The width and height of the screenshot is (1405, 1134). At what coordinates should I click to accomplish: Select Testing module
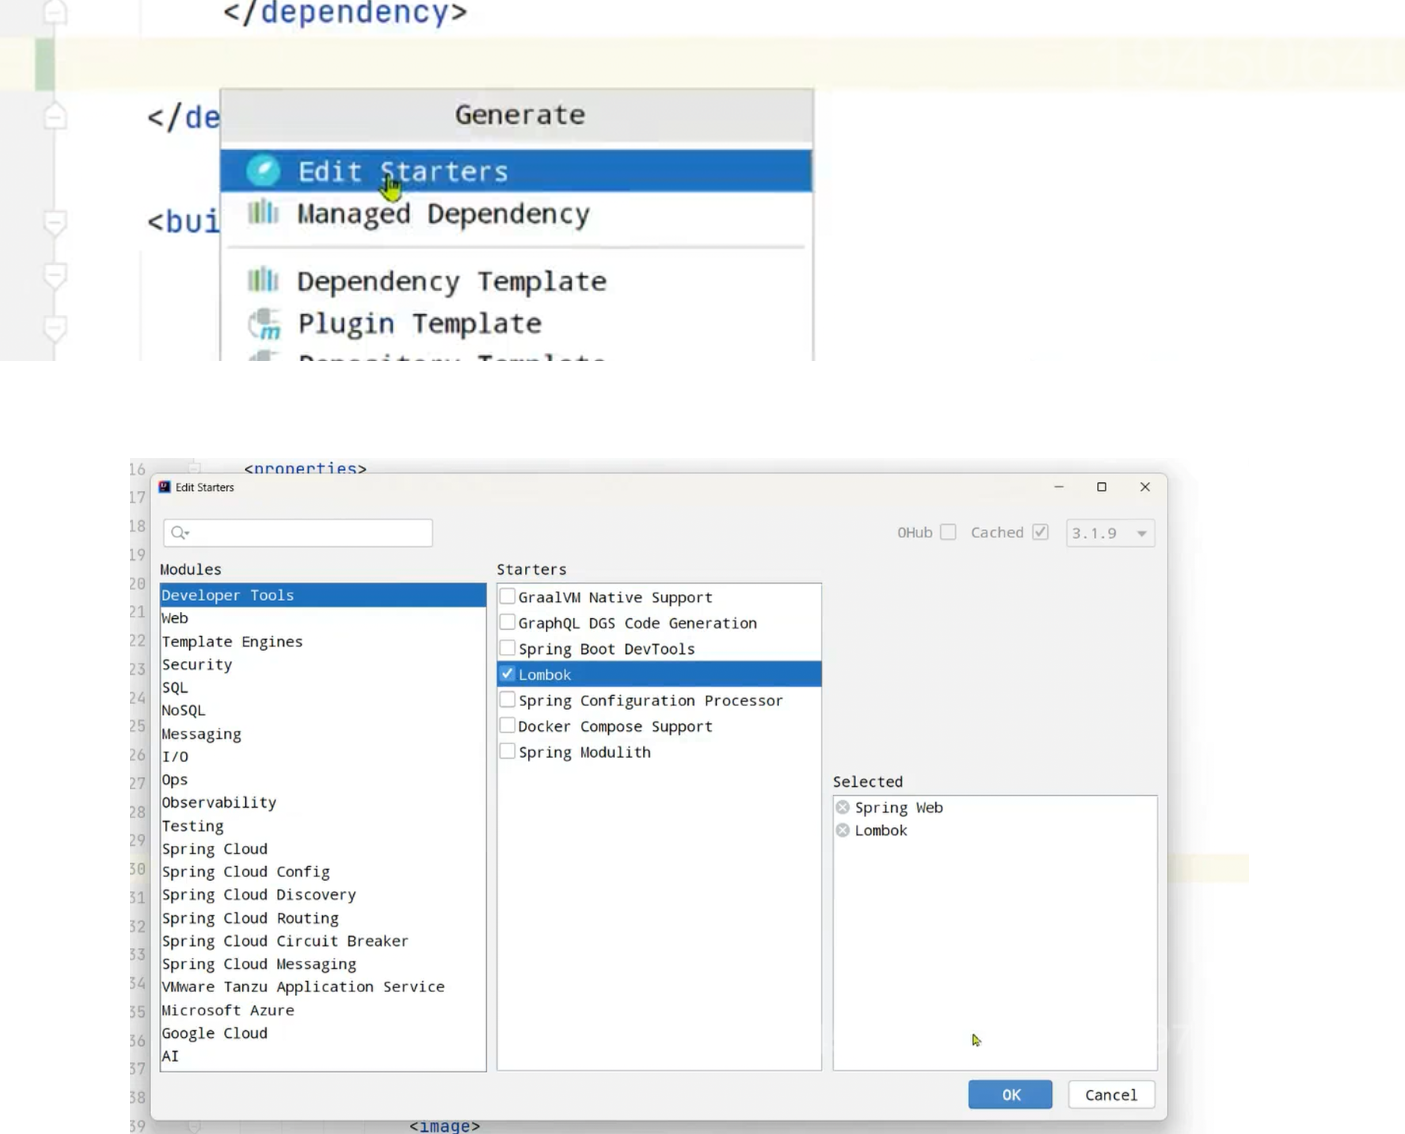[323, 826]
